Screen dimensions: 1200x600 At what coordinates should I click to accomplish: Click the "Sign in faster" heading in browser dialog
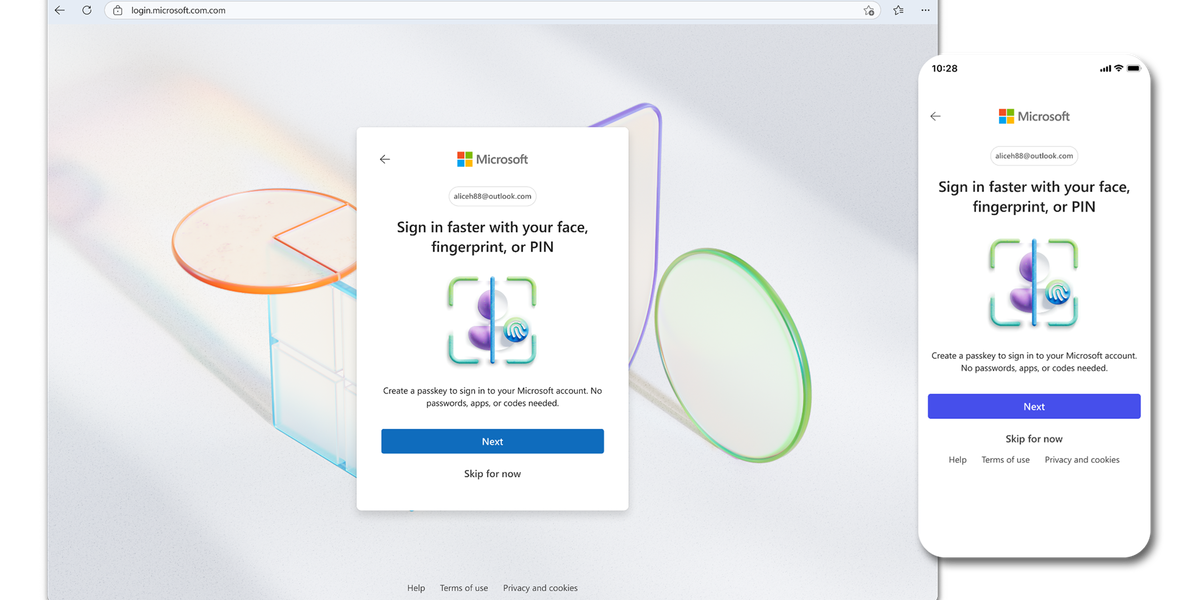[x=492, y=237]
